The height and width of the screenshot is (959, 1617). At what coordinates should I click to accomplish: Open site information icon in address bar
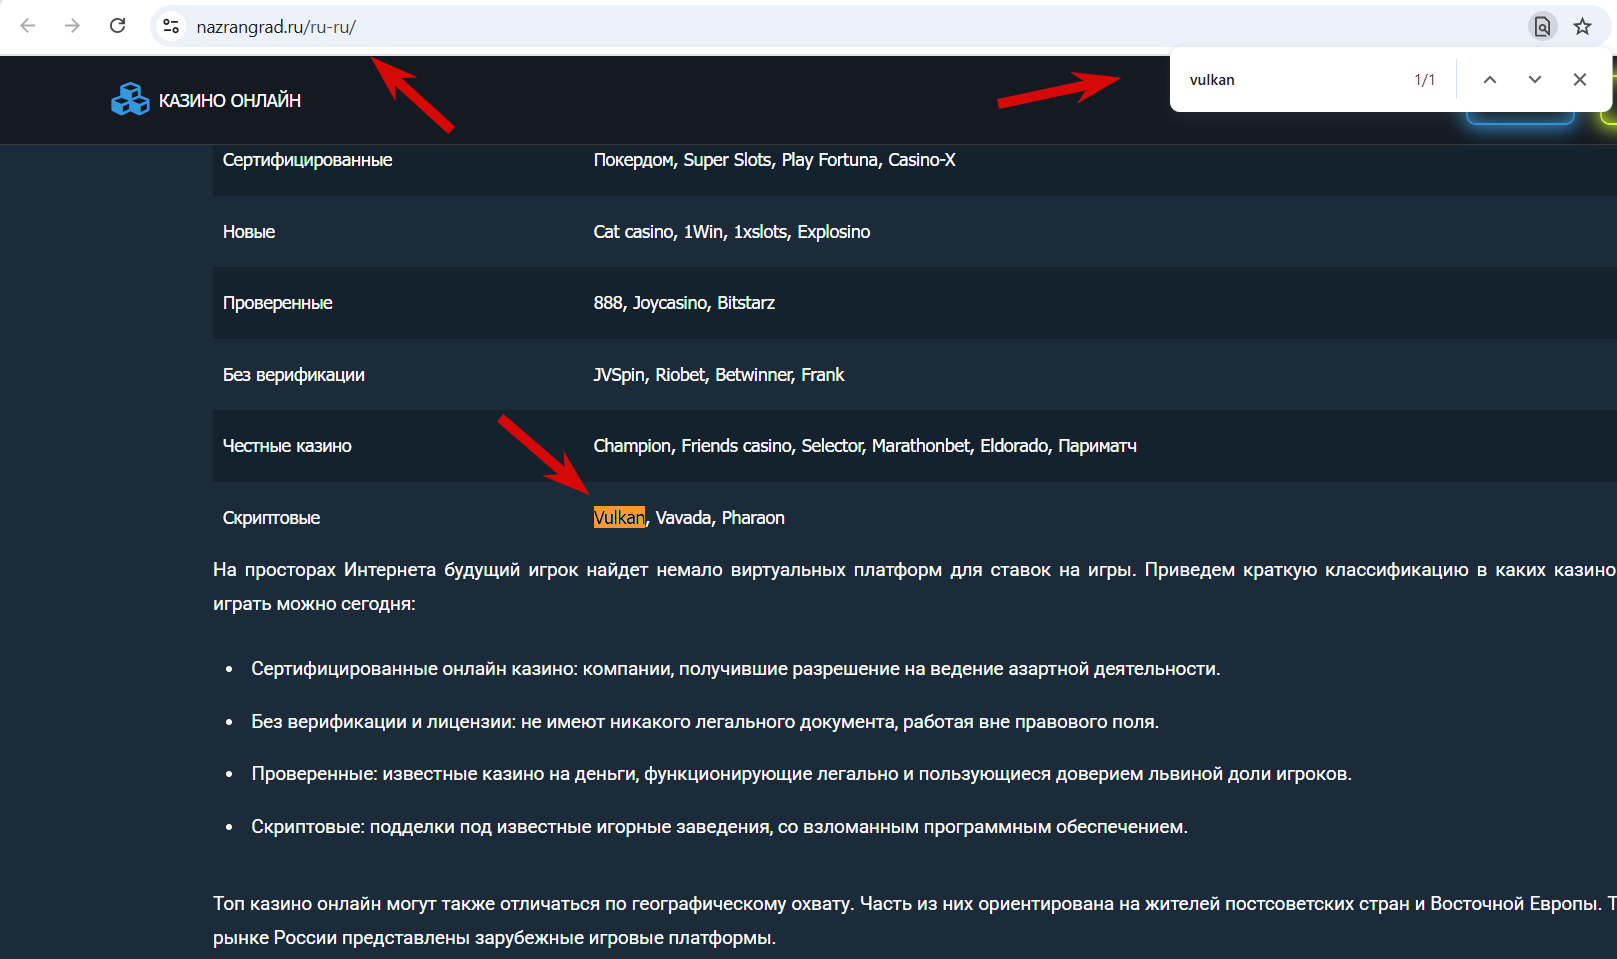(x=171, y=27)
